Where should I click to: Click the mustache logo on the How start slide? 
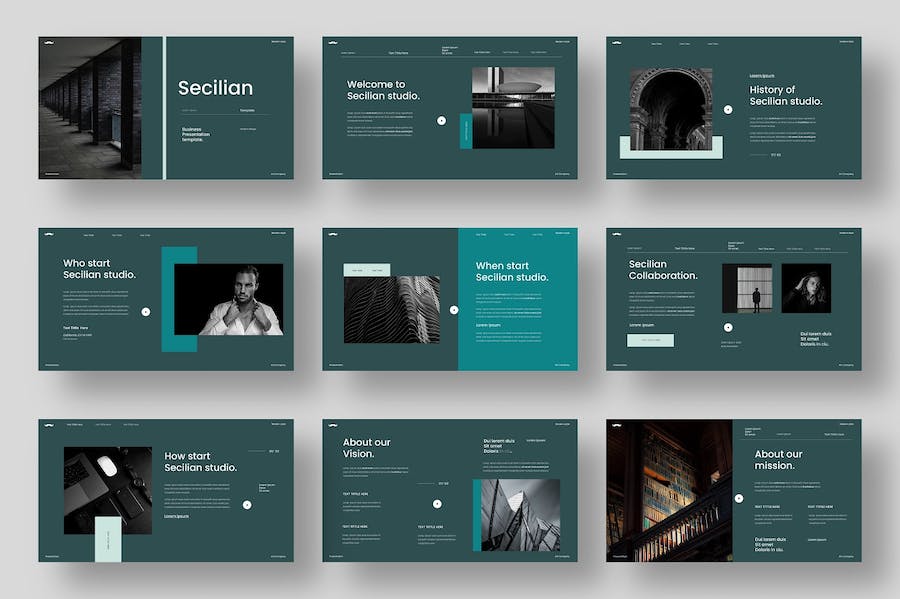point(50,425)
